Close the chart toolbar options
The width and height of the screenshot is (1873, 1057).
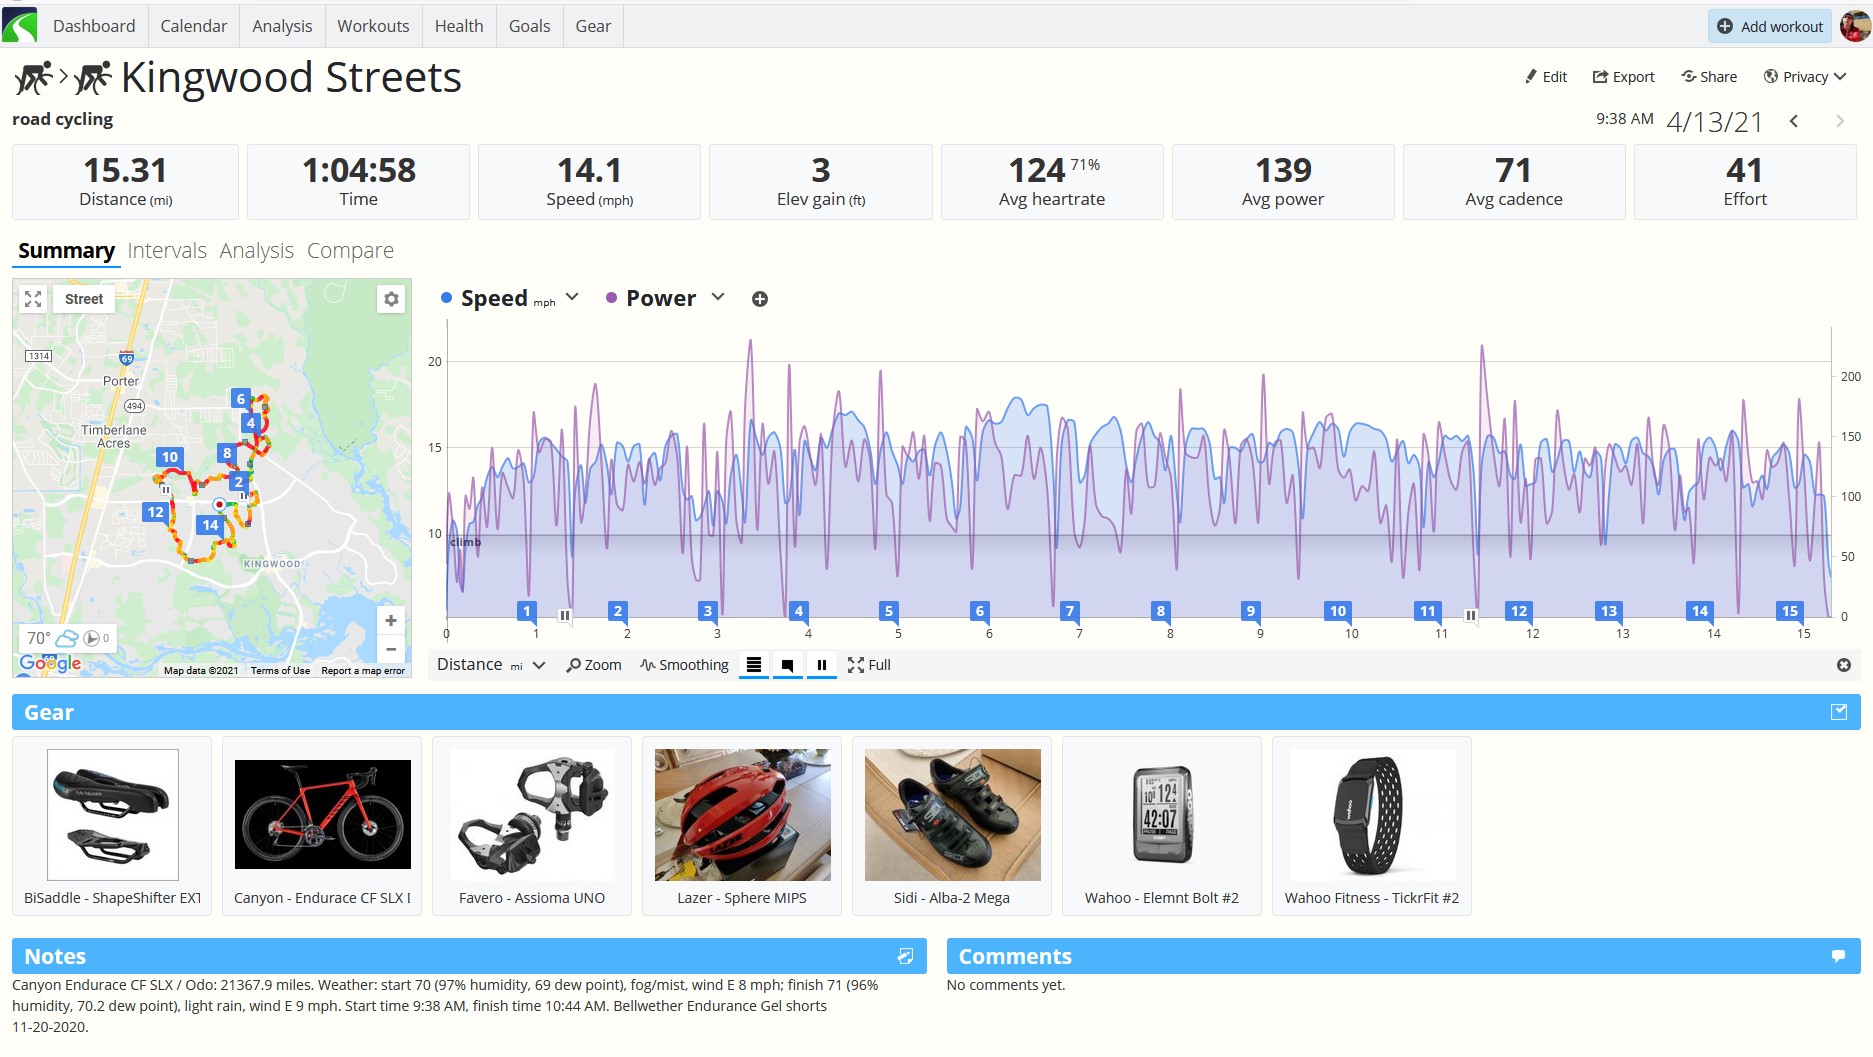(1844, 665)
